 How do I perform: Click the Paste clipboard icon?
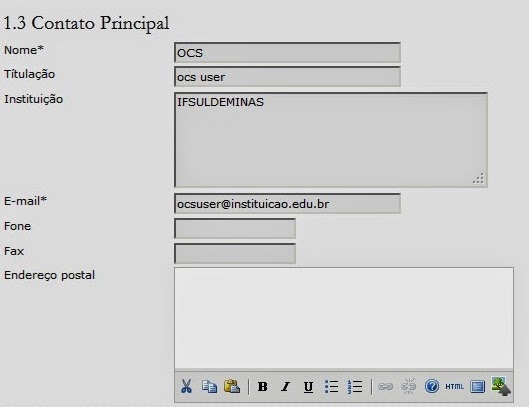(x=232, y=386)
